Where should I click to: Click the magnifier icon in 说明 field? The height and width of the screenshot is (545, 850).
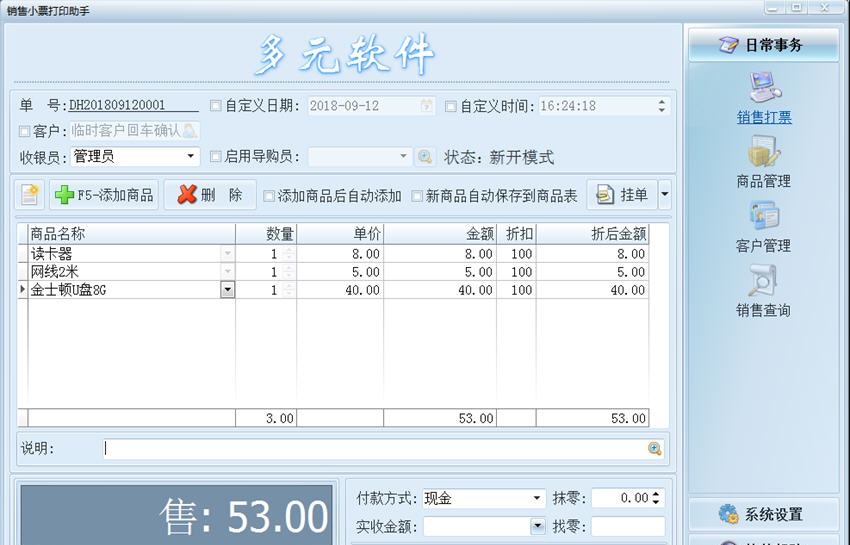tap(655, 449)
